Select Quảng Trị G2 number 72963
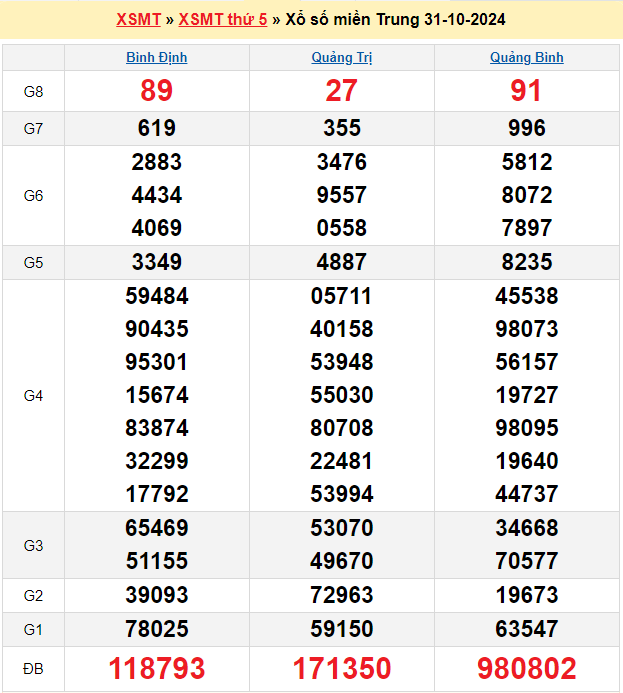This screenshot has width=623, height=693. coord(341,595)
